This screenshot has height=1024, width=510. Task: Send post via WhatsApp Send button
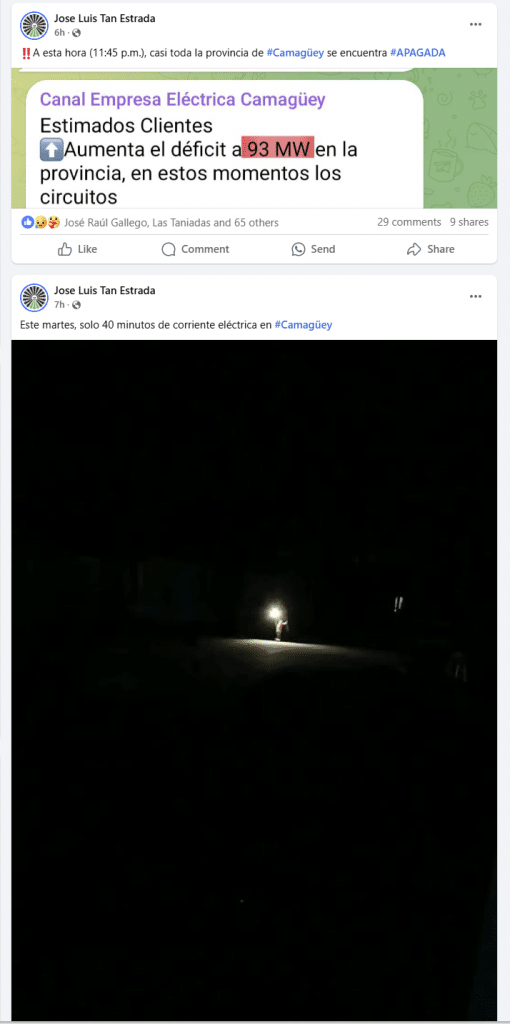pyautogui.click(x=313, y=249)
